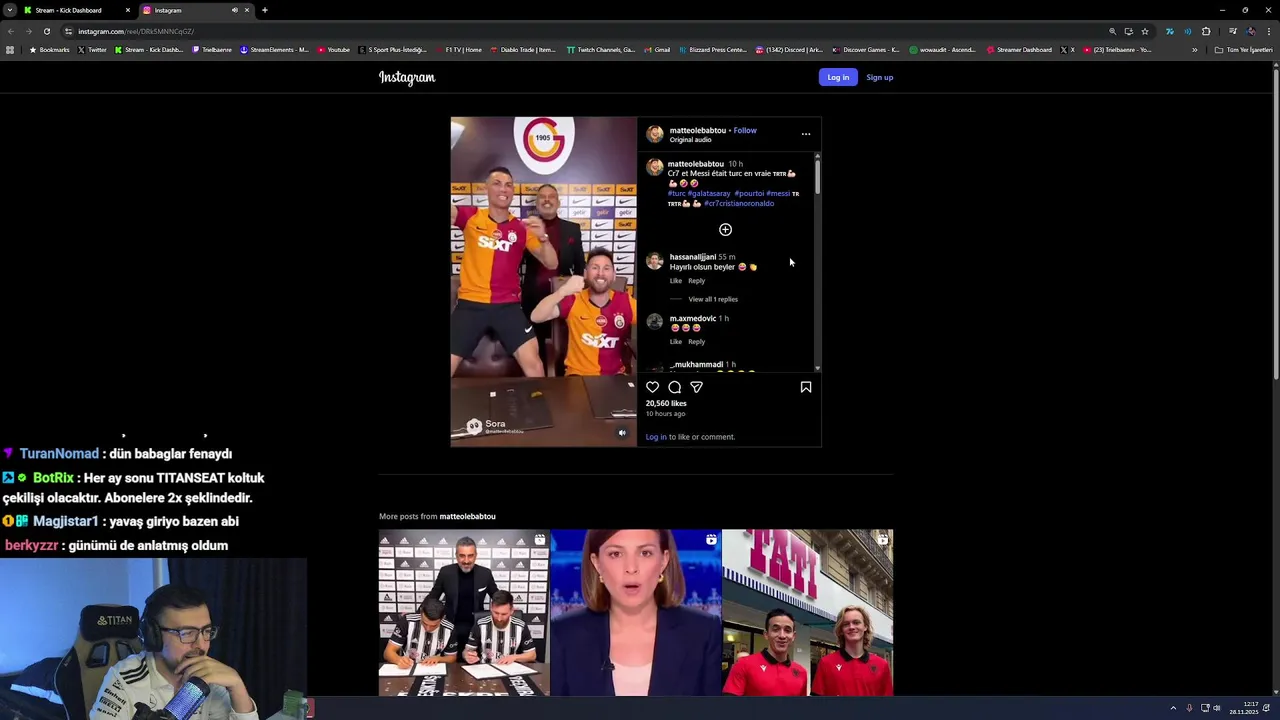
Task: Open site information icon in address bar
Action: pyautogui.click(x=68, y=31)
